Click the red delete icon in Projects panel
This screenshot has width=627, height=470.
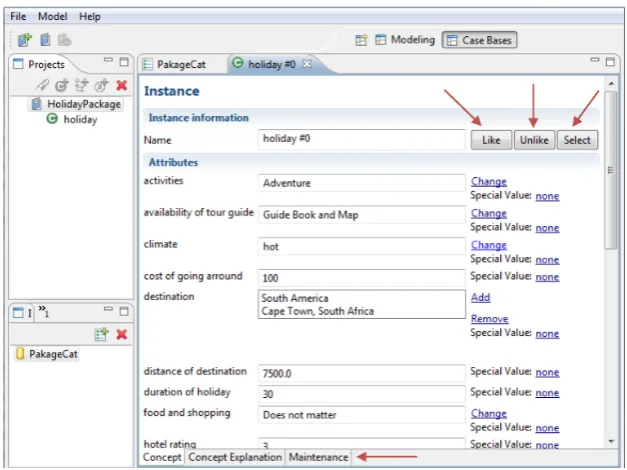tap(122, 85)
